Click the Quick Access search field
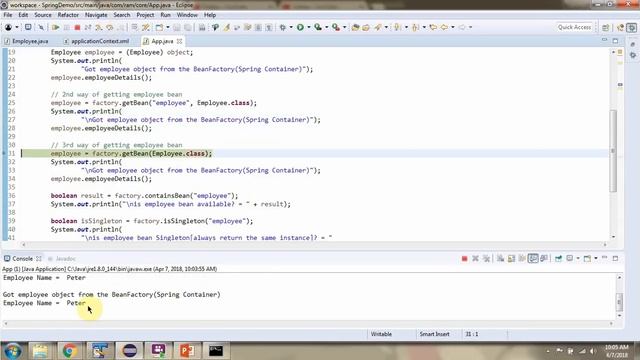 (574, 27)
